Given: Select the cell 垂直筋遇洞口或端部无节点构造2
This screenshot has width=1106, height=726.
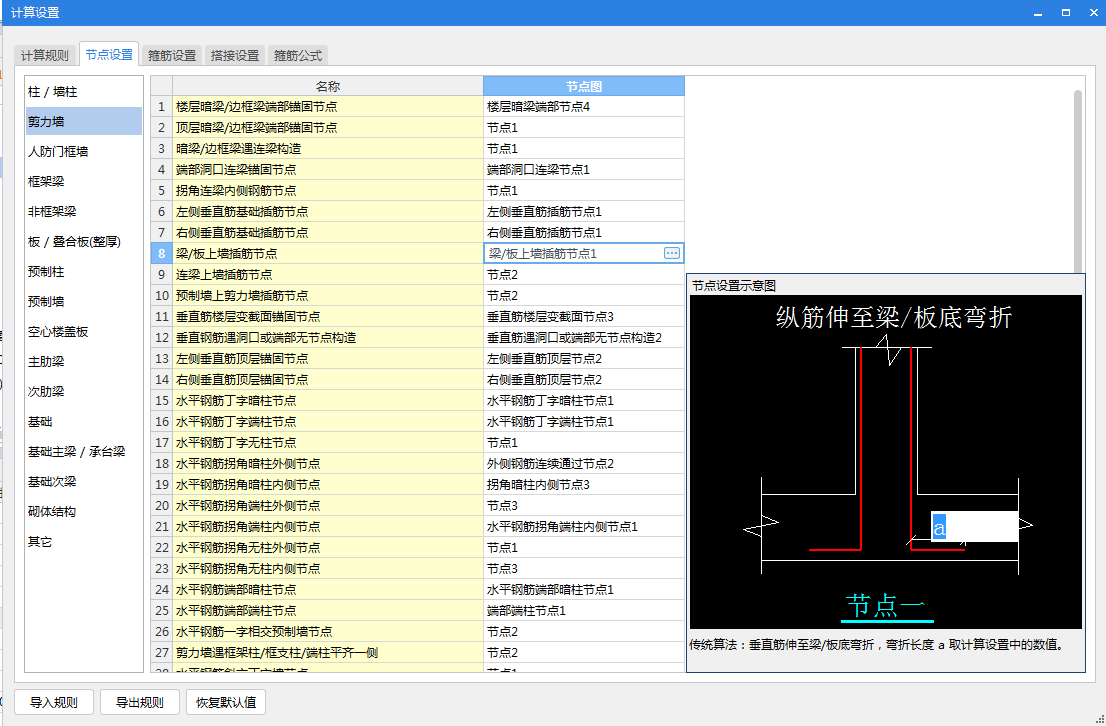Looking at the screenshot, I should click(x=584, y=338).
